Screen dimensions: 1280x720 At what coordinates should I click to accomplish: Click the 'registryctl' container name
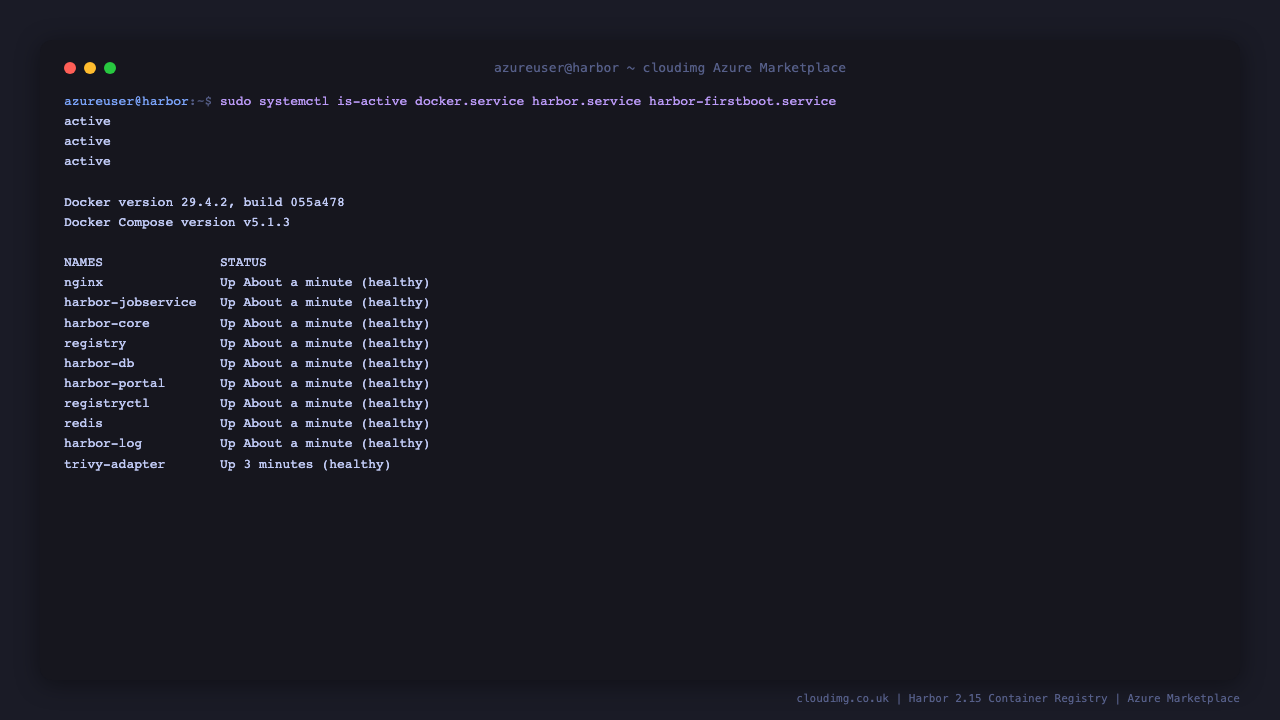coord(107,403)
